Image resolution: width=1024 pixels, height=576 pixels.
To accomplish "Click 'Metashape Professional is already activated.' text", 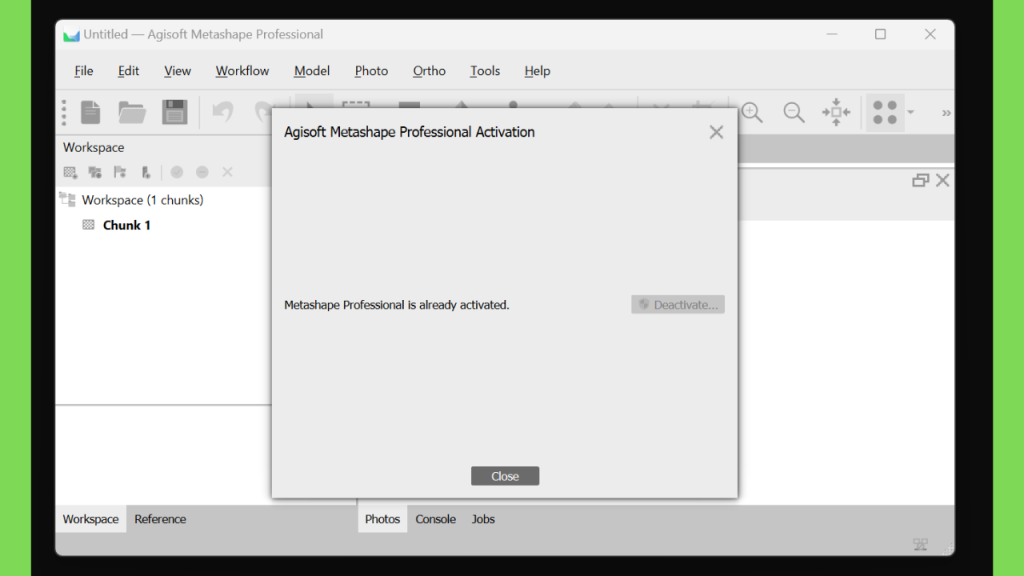I will (x=396, y=305).
